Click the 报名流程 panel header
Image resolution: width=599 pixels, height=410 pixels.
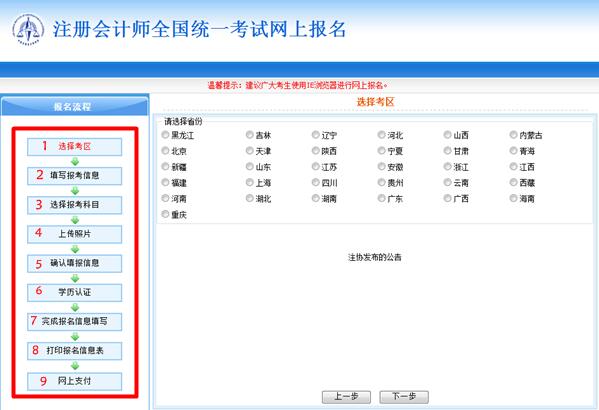click(74, 106)
